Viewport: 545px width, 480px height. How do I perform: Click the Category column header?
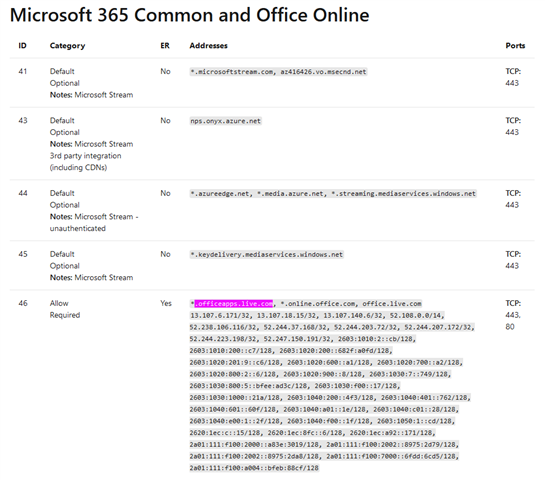point(67,46)
